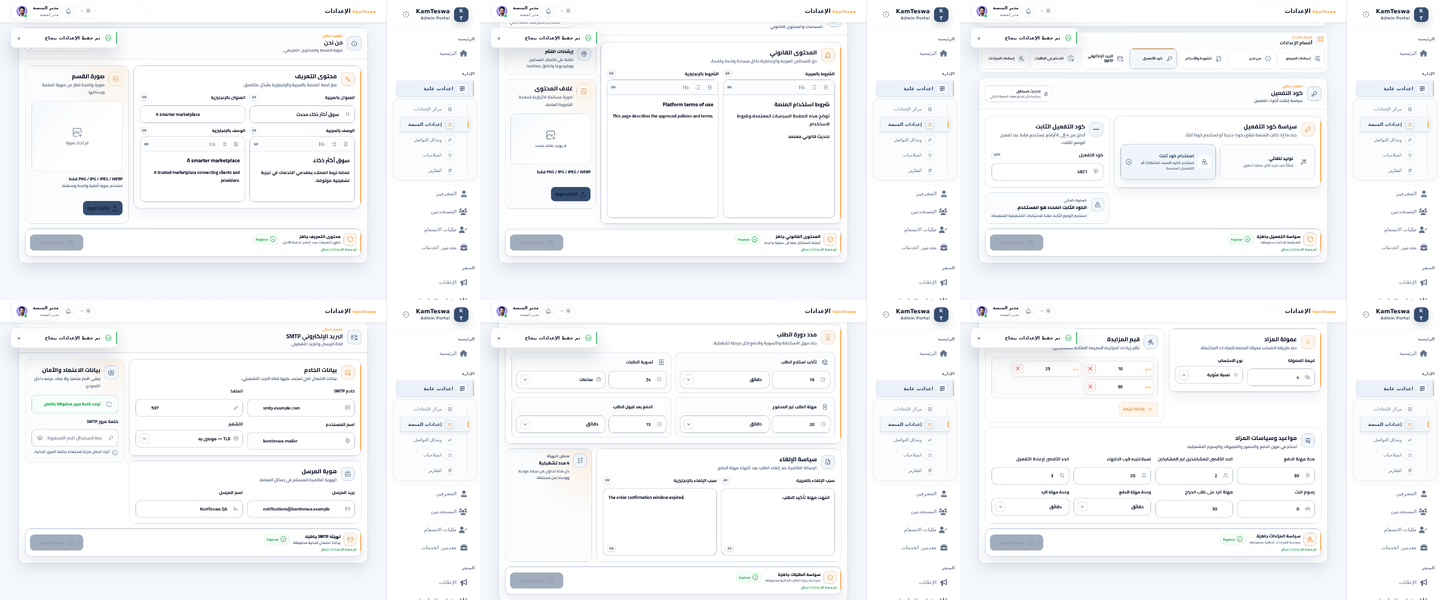Click the SMTP mail section header icon
The height and width of the screenshot is (600, 1440).
point(354,337)
